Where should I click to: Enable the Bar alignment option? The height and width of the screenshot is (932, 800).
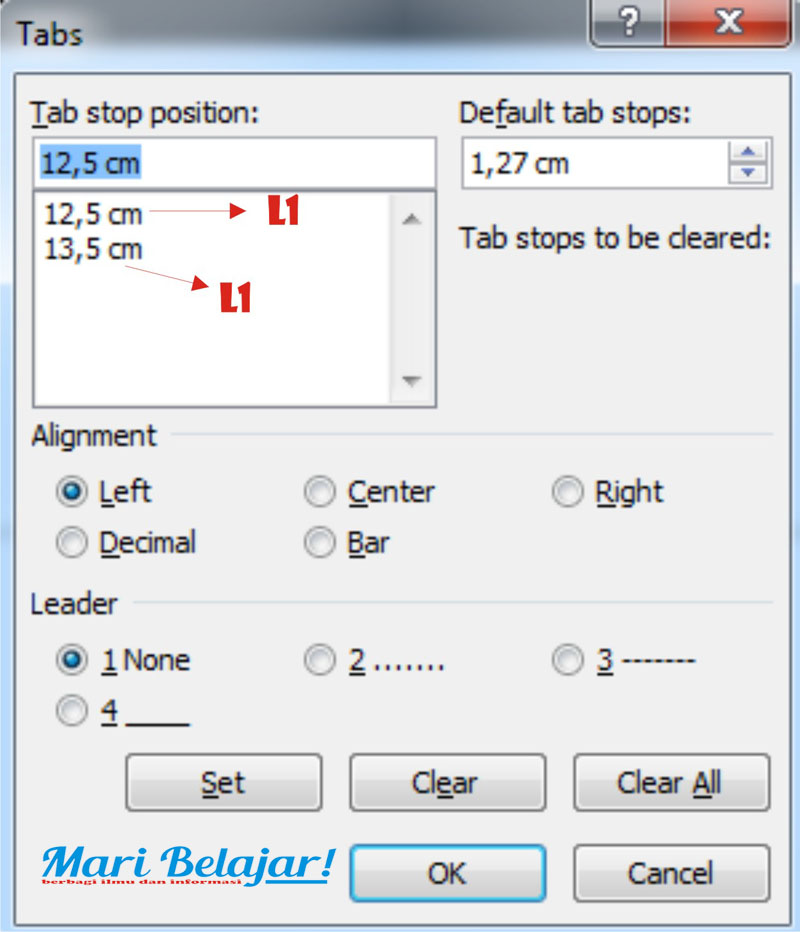click(320, 543)
